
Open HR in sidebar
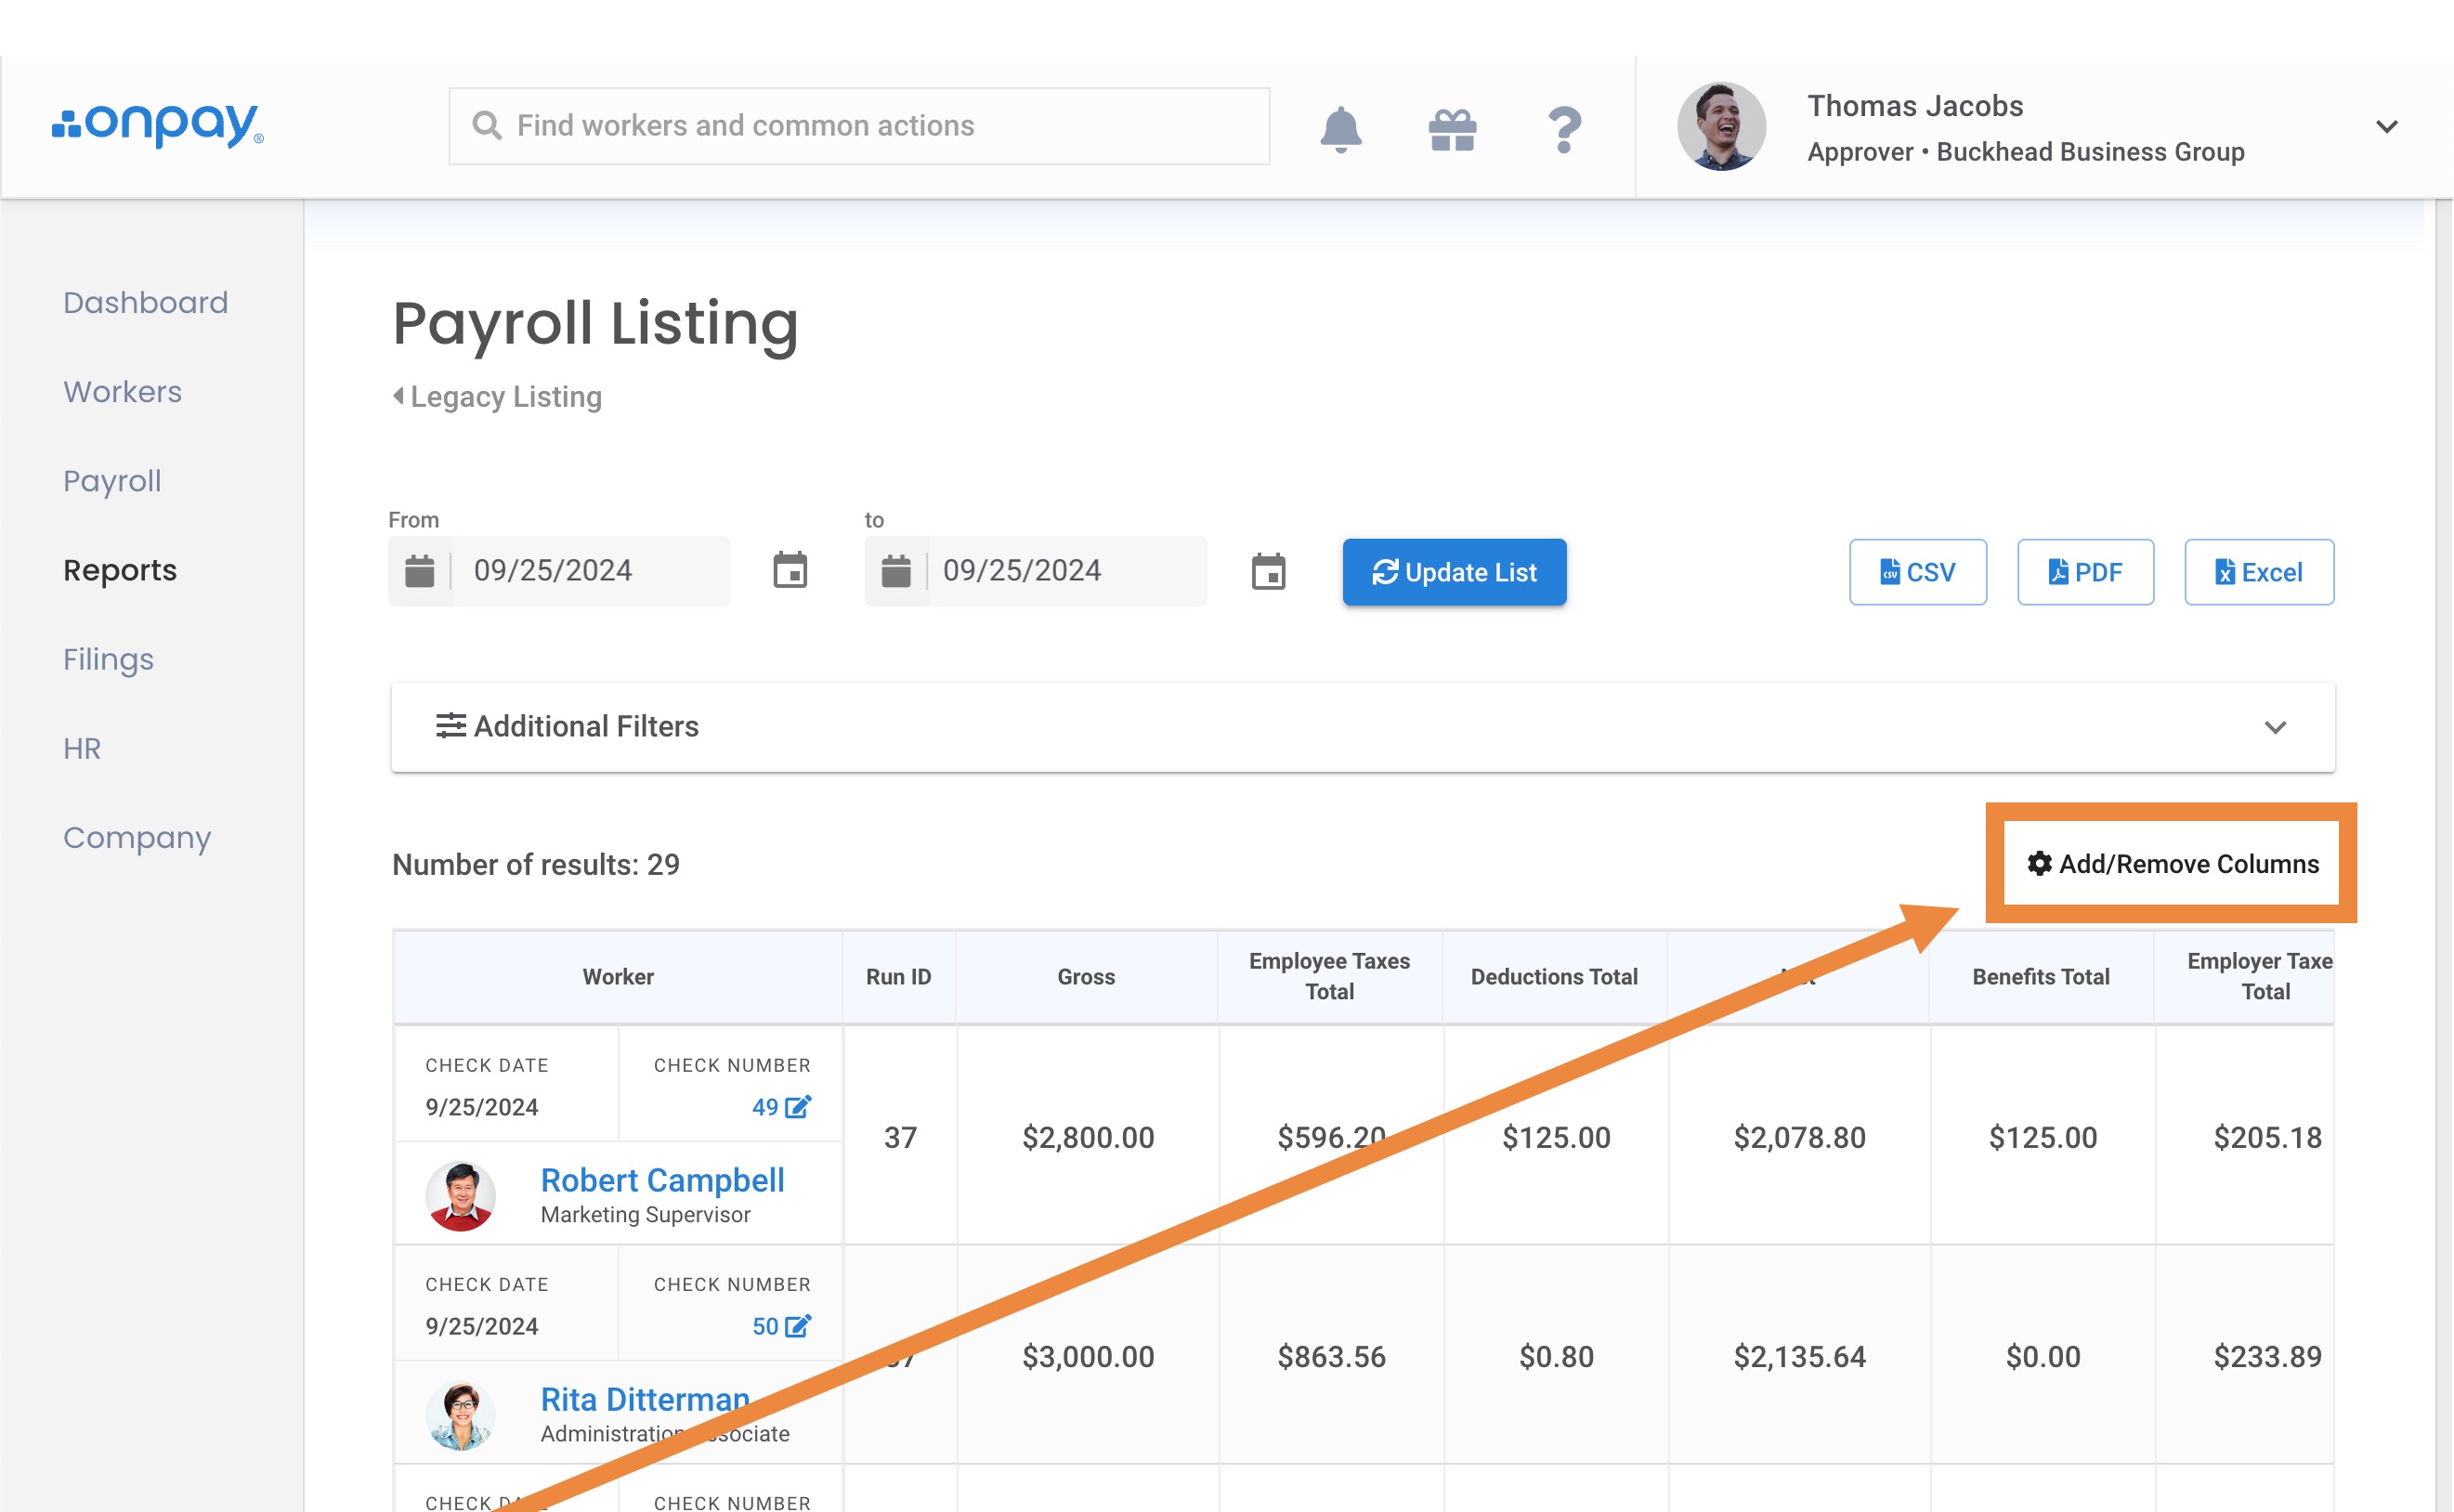pyautogui.click(x=82, y=748)
